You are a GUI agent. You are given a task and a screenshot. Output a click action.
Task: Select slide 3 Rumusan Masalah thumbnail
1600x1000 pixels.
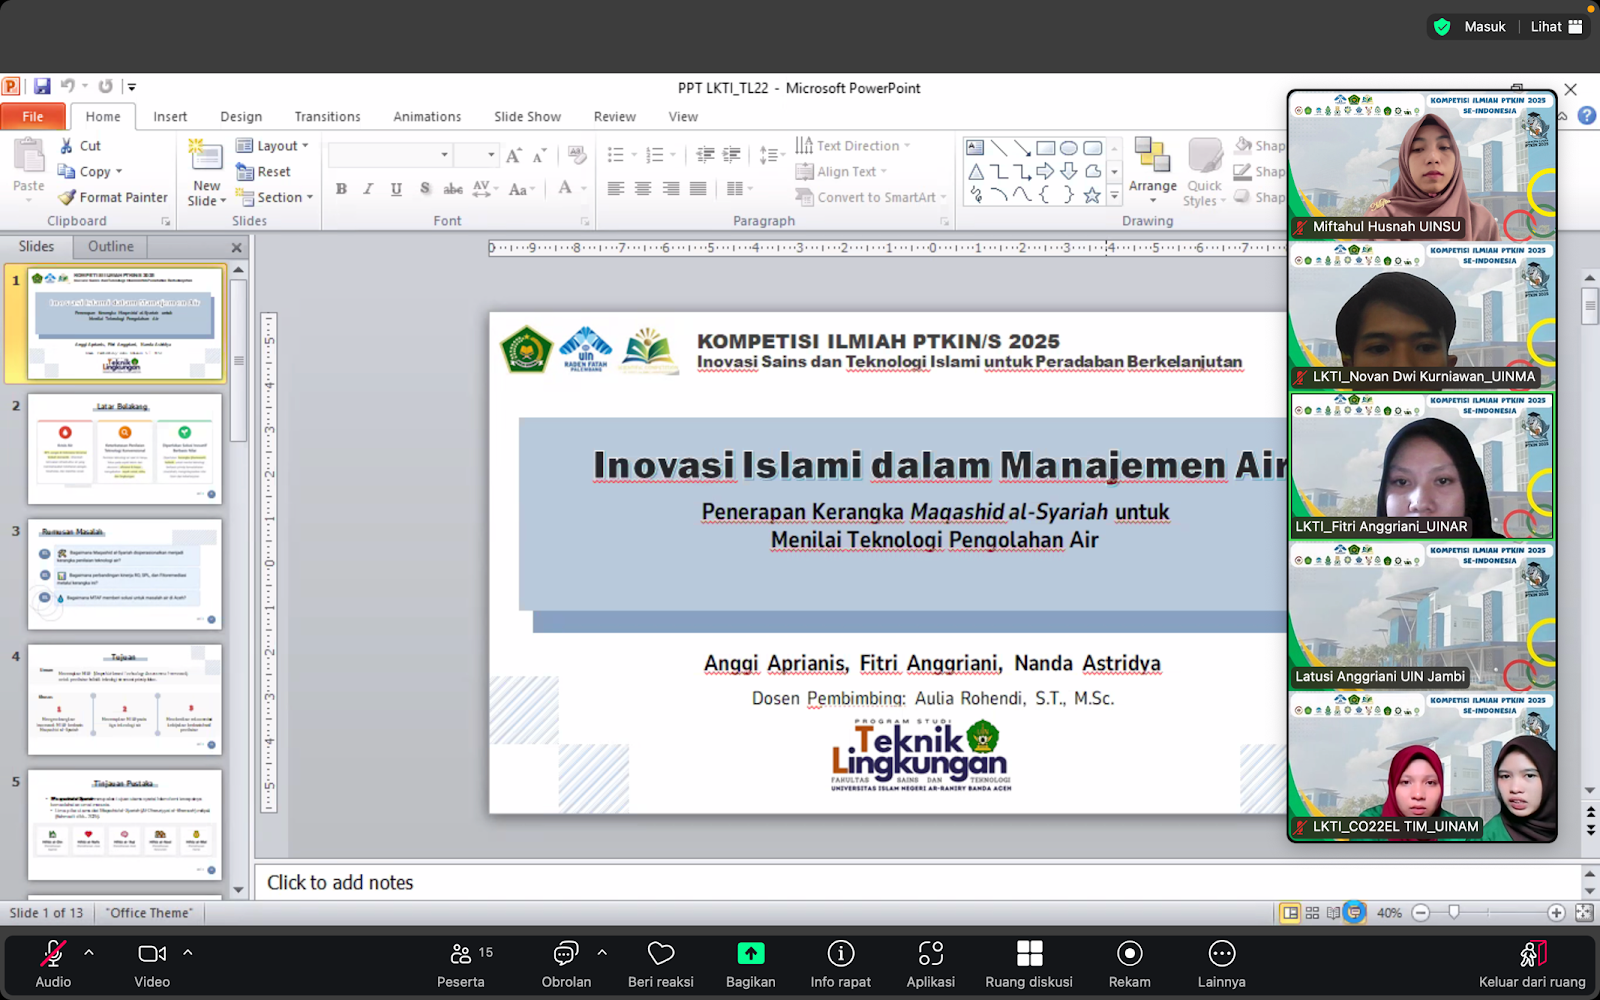[125, 574]
